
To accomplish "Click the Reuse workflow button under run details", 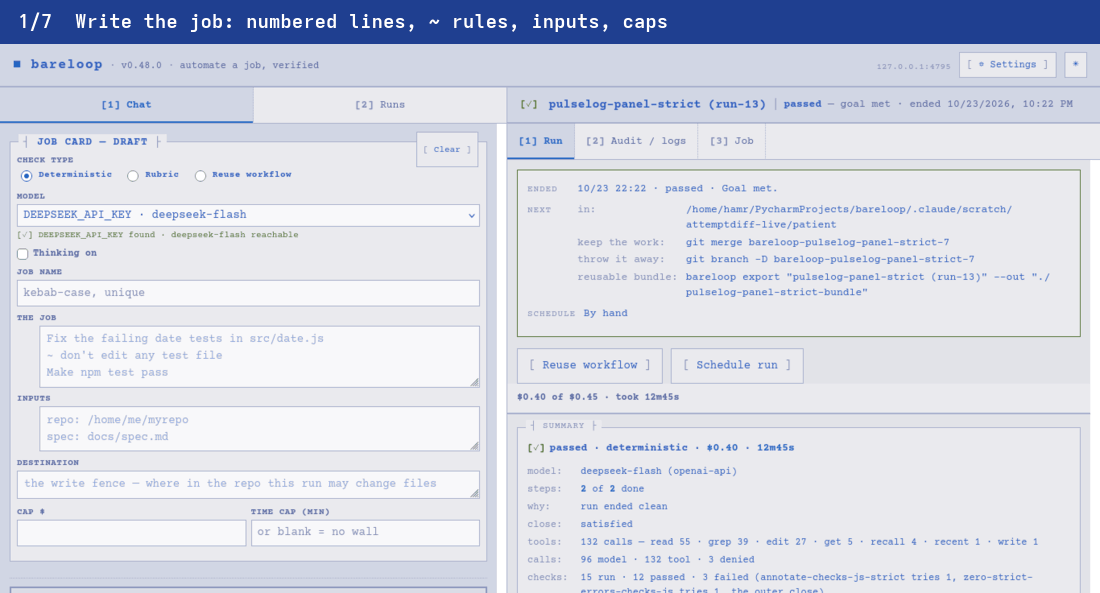I will pyautogui.click(x=589, y=366).
